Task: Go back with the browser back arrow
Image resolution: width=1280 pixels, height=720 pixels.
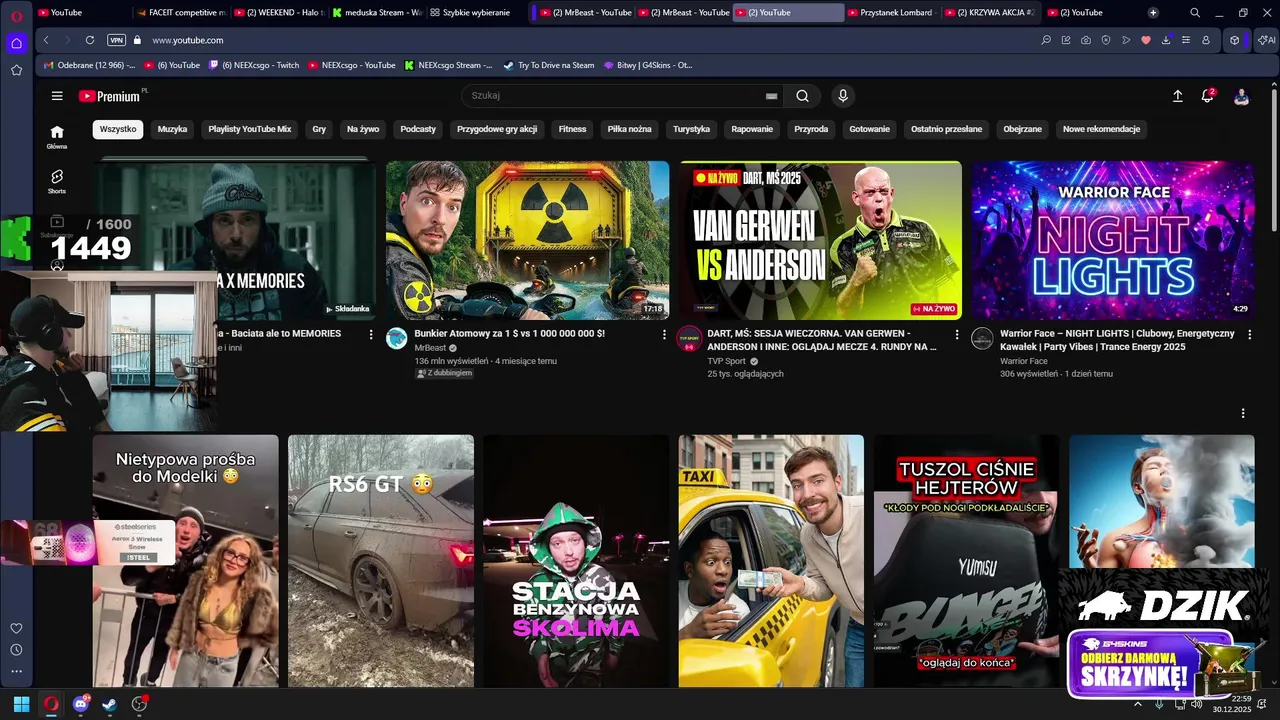Action: click(46, 40)
